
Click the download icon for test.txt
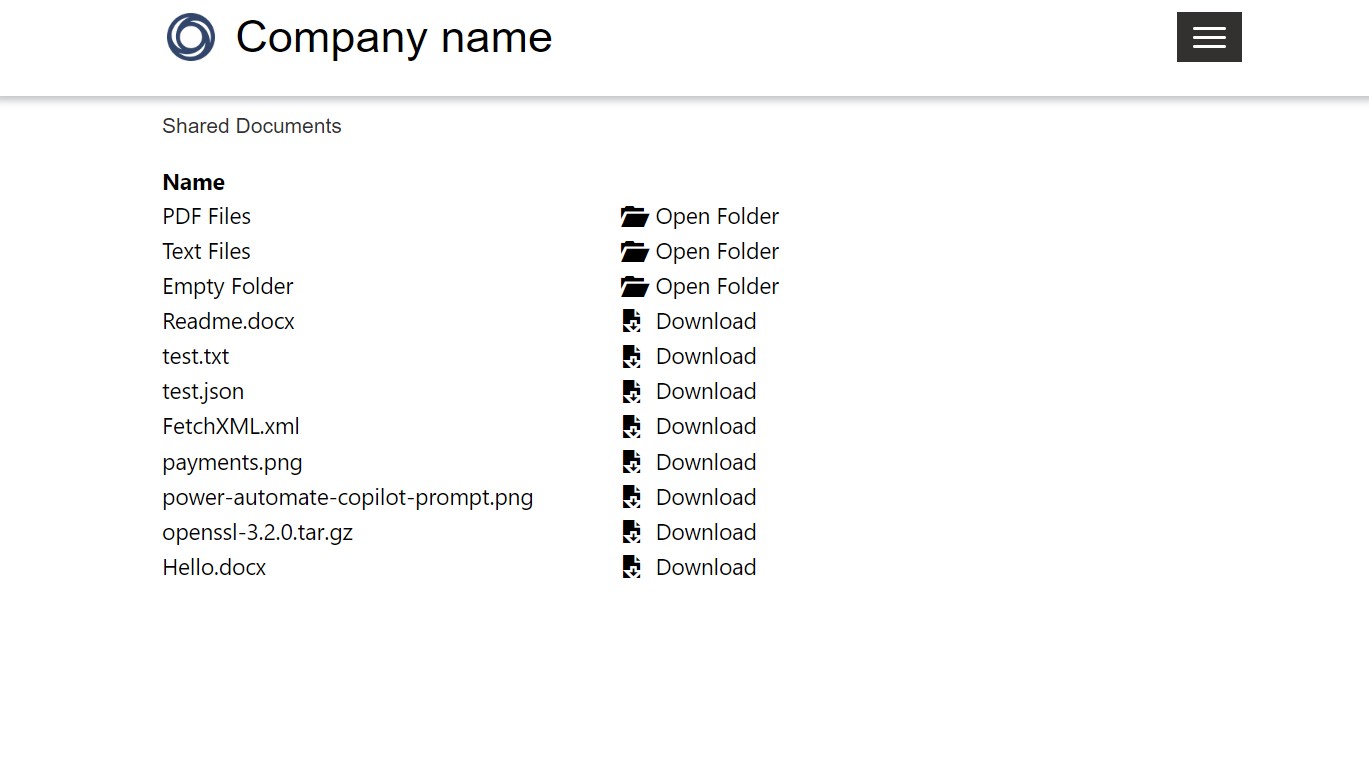pyautogui.click(x=631, y=356)
